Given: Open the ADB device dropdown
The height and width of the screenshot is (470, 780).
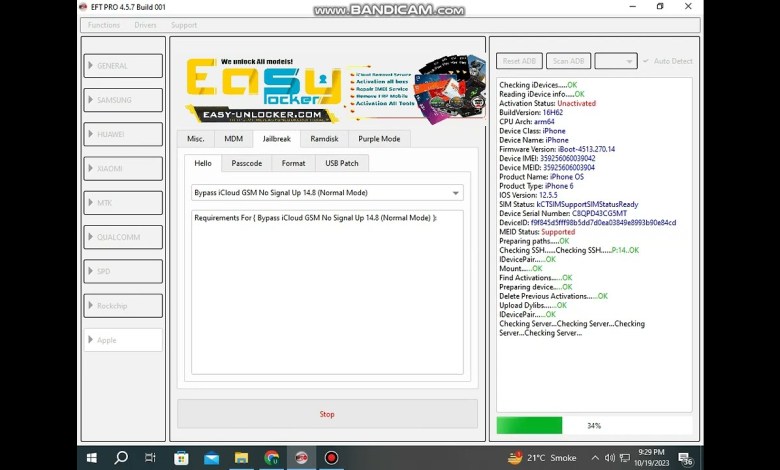Looking at the screenshot, I should 615,61.
